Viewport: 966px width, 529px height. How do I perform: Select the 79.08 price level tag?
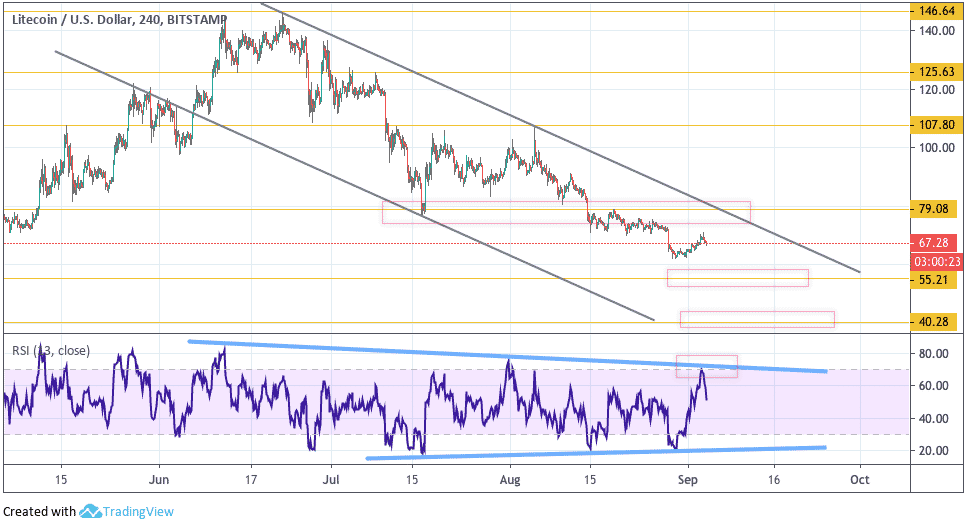point(933,209)
